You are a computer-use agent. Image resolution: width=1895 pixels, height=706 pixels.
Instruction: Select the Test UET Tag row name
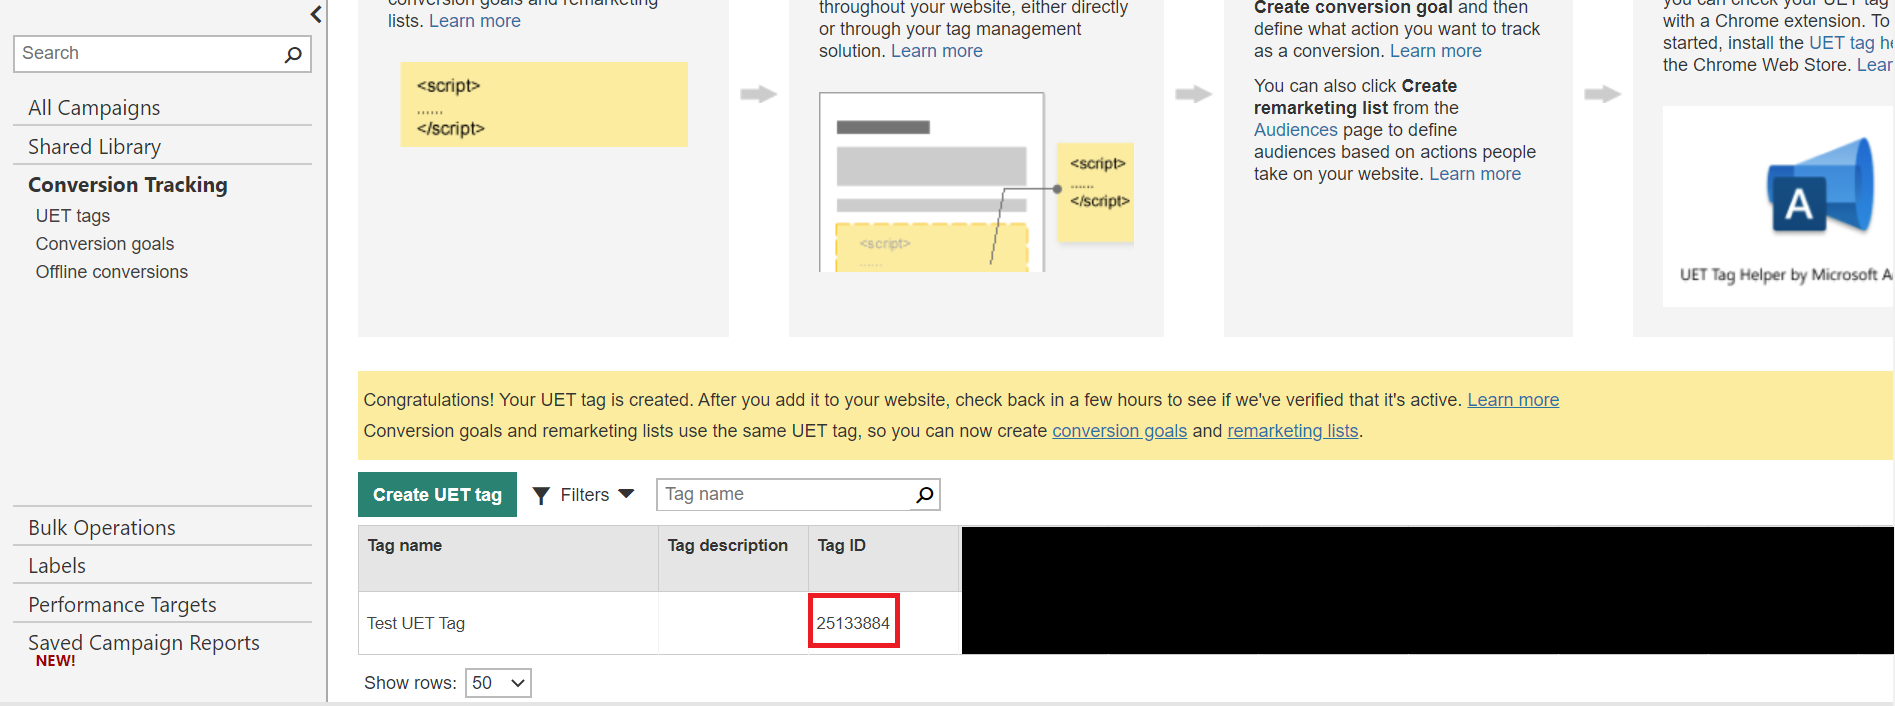(416, 623)
